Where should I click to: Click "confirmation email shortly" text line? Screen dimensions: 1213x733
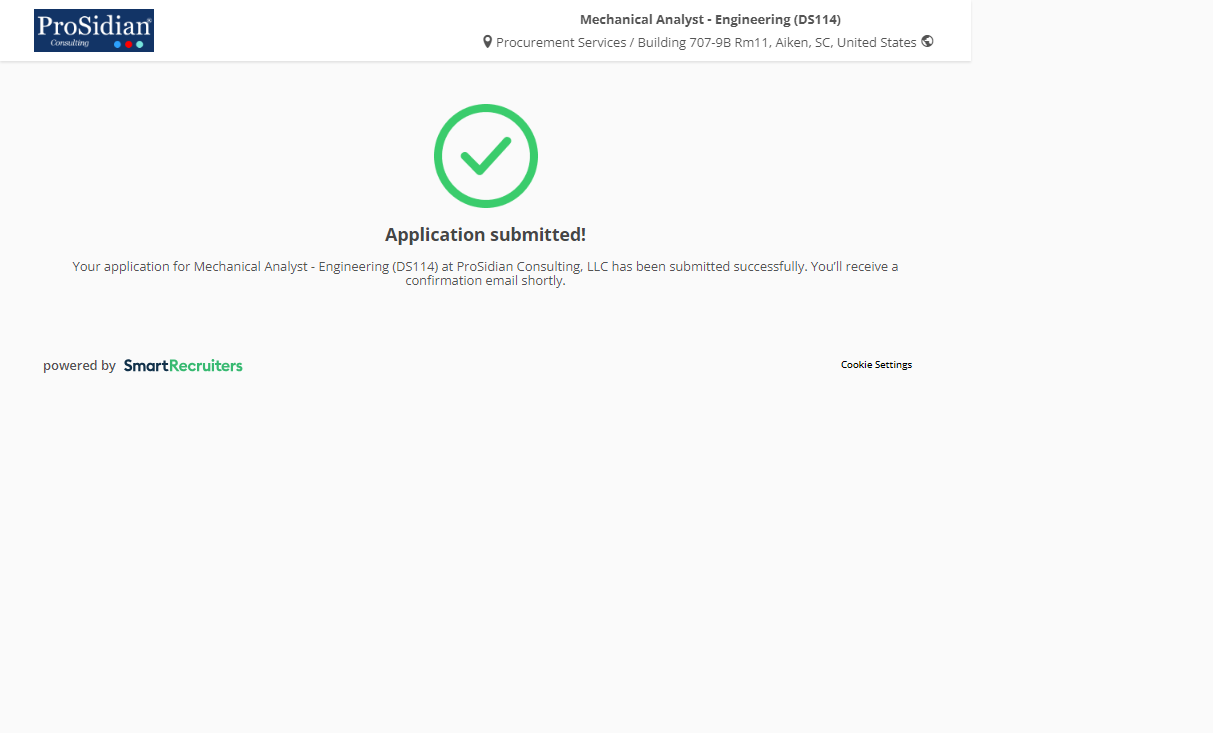pyautogui.click(x=485, y=281)
